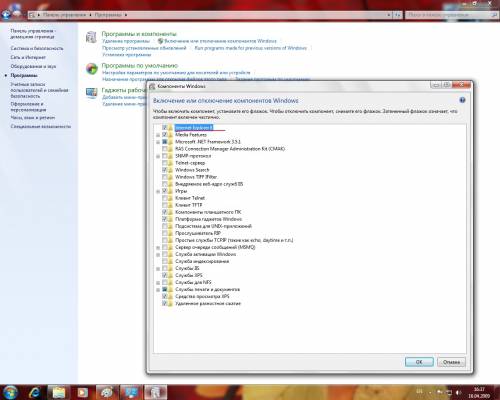This screenshot has width=500, height=400.
Task: Uncheck the Службы XPS checkbox
Action: [x=165, y=275]
